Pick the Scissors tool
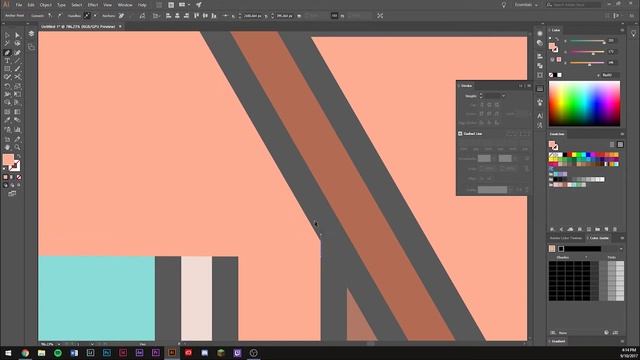Image resolution: width=640 pixels, height=360 pixels. click(18, 77)
